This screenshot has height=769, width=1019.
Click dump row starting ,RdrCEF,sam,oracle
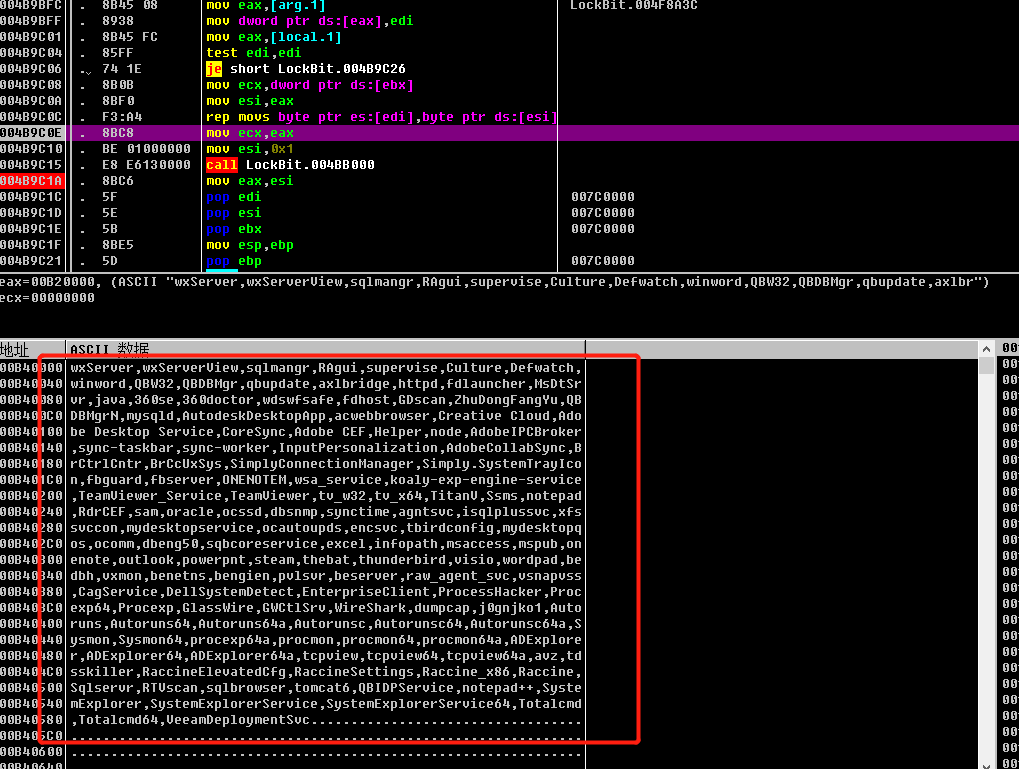pyautogui.click(x=326, y=512)
